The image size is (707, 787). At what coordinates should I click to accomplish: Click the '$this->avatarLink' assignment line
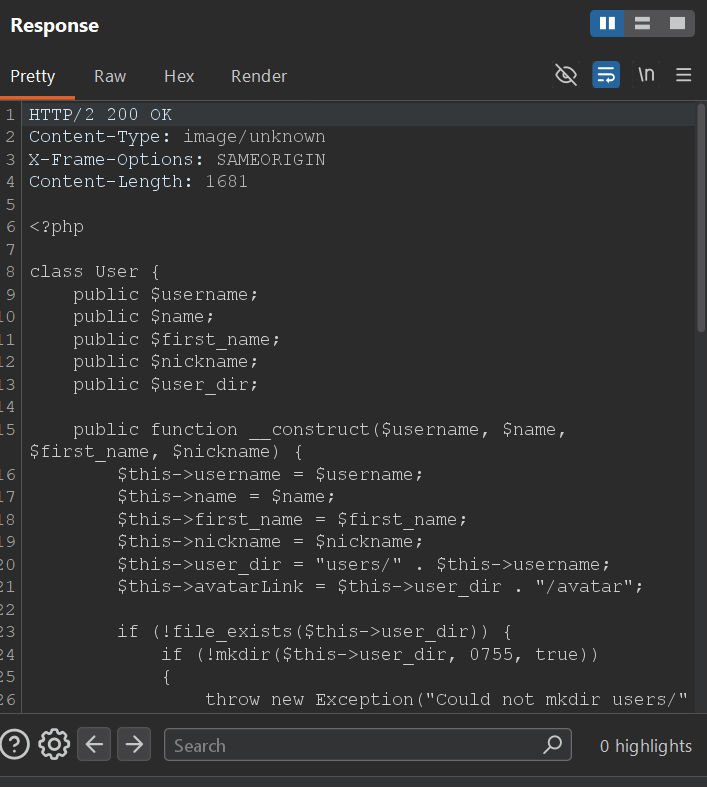pyautogui.click(x=380, y=587)
